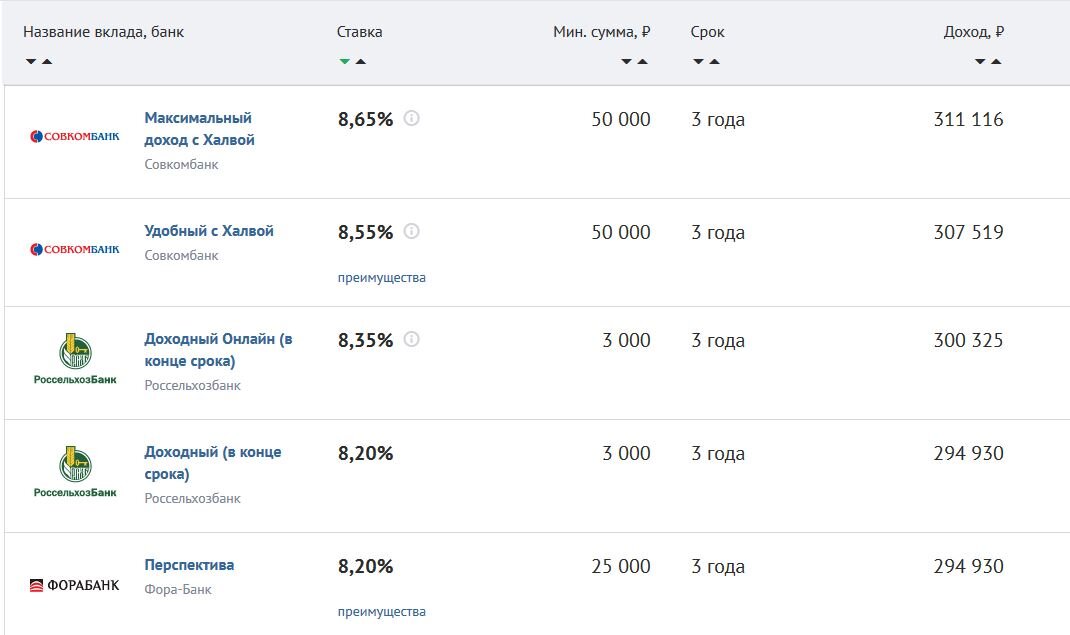This screenshot has height=635, width=1070.
Task: Show преимущества under Перспектива deposit
Action: pos(381,612)
